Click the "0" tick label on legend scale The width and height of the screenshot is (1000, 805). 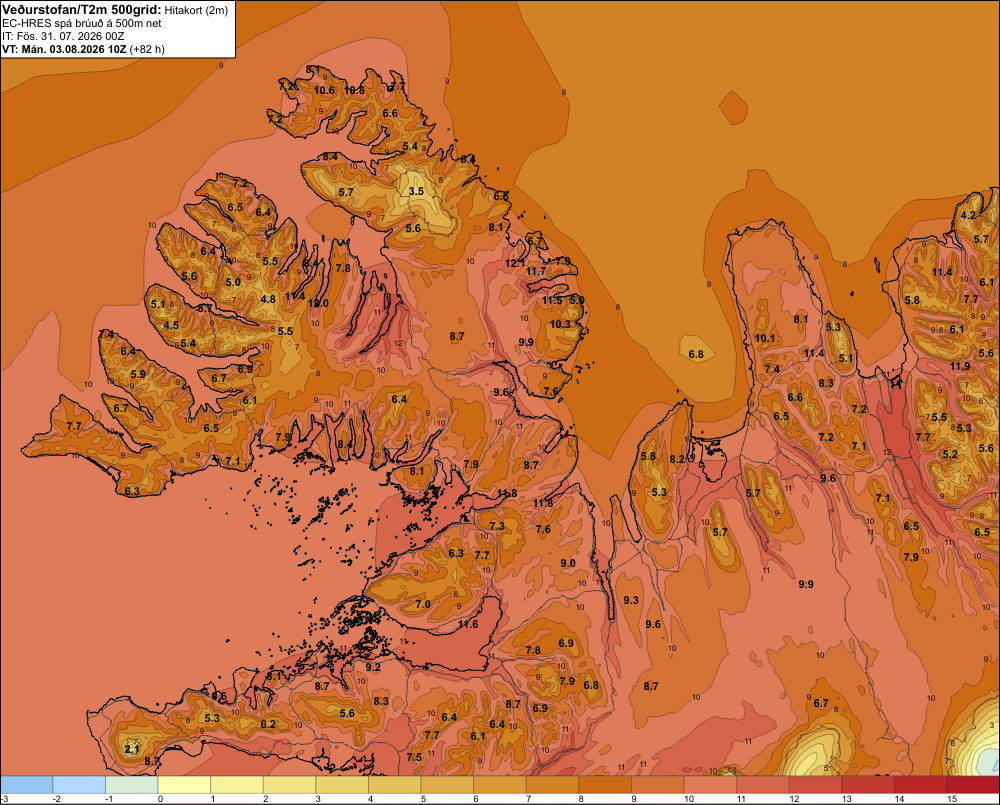tap(160, 799)
